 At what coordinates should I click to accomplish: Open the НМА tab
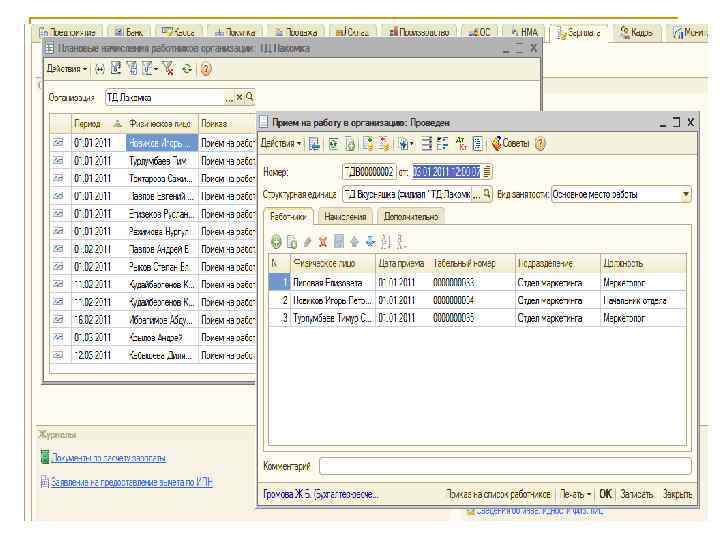(x=523, y=32)
